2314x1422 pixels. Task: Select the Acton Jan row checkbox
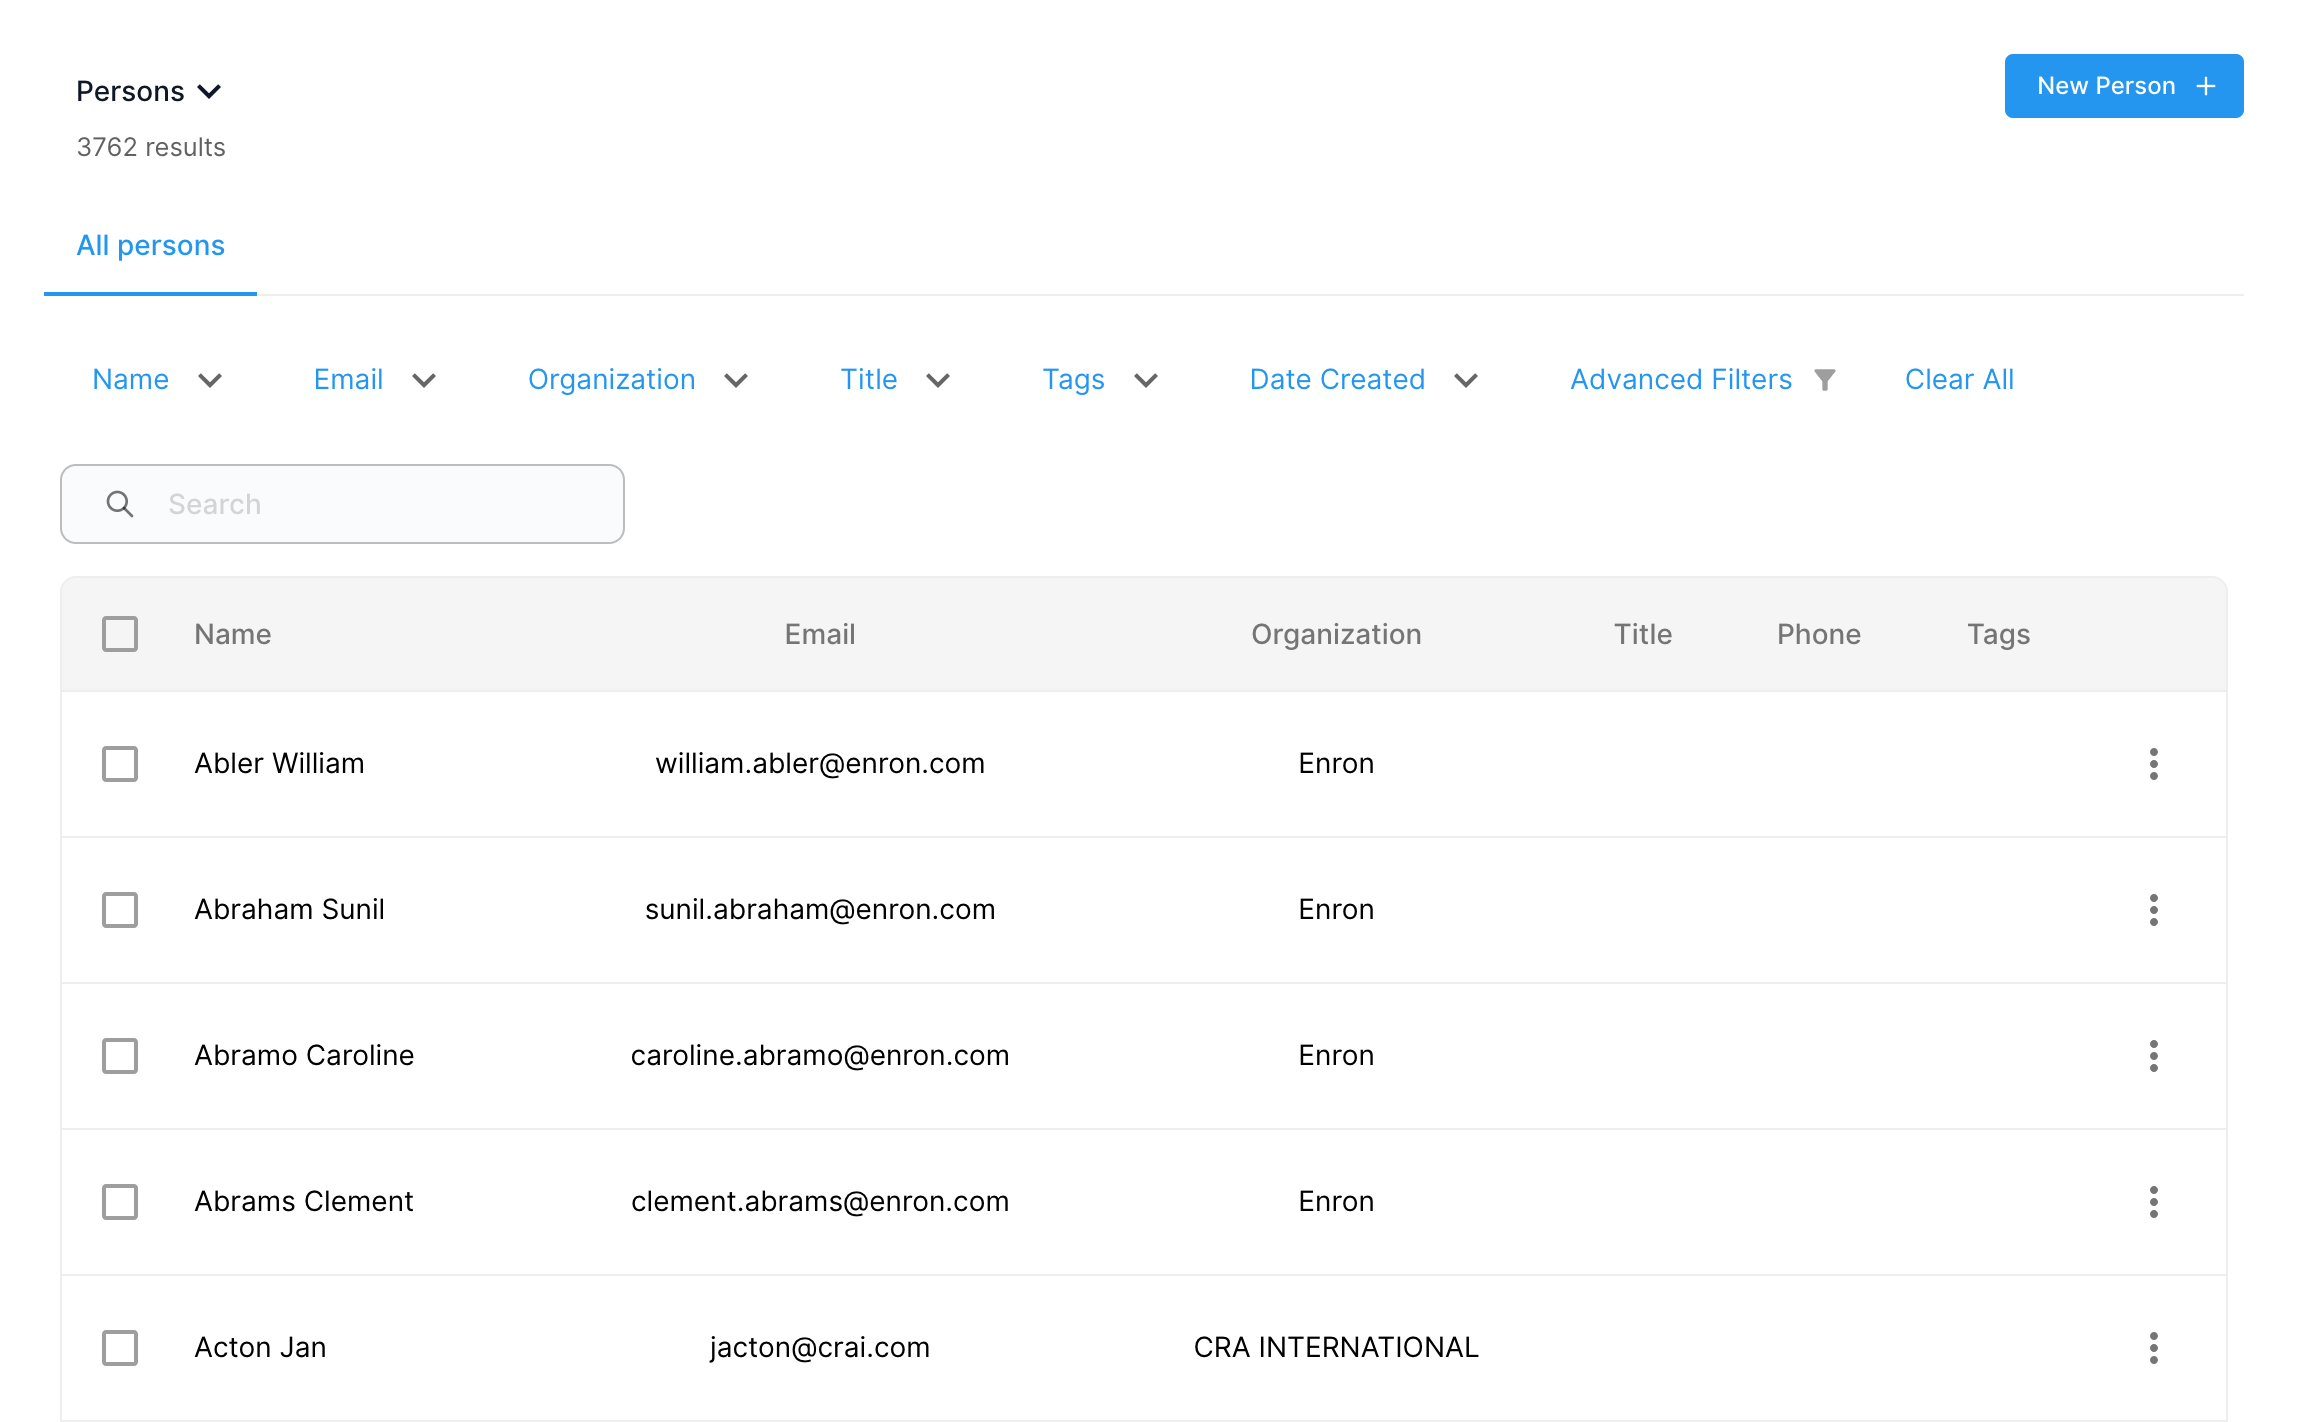click(x=120, y=1348)
